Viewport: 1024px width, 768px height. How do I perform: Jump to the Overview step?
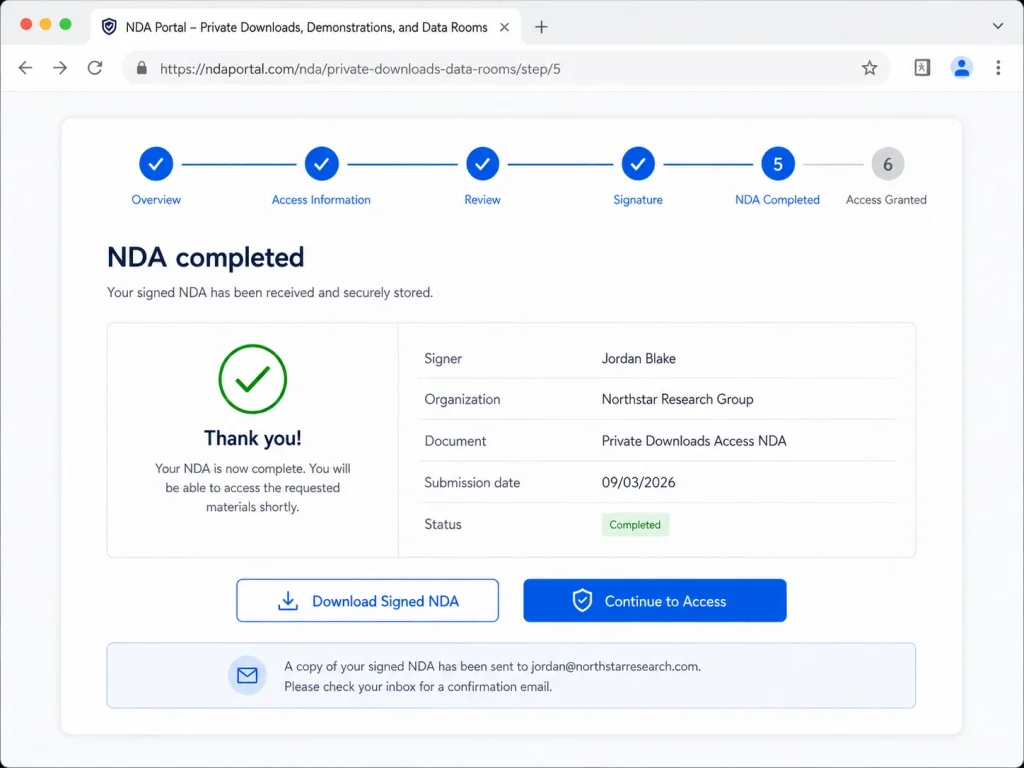[x=156, y=164]
